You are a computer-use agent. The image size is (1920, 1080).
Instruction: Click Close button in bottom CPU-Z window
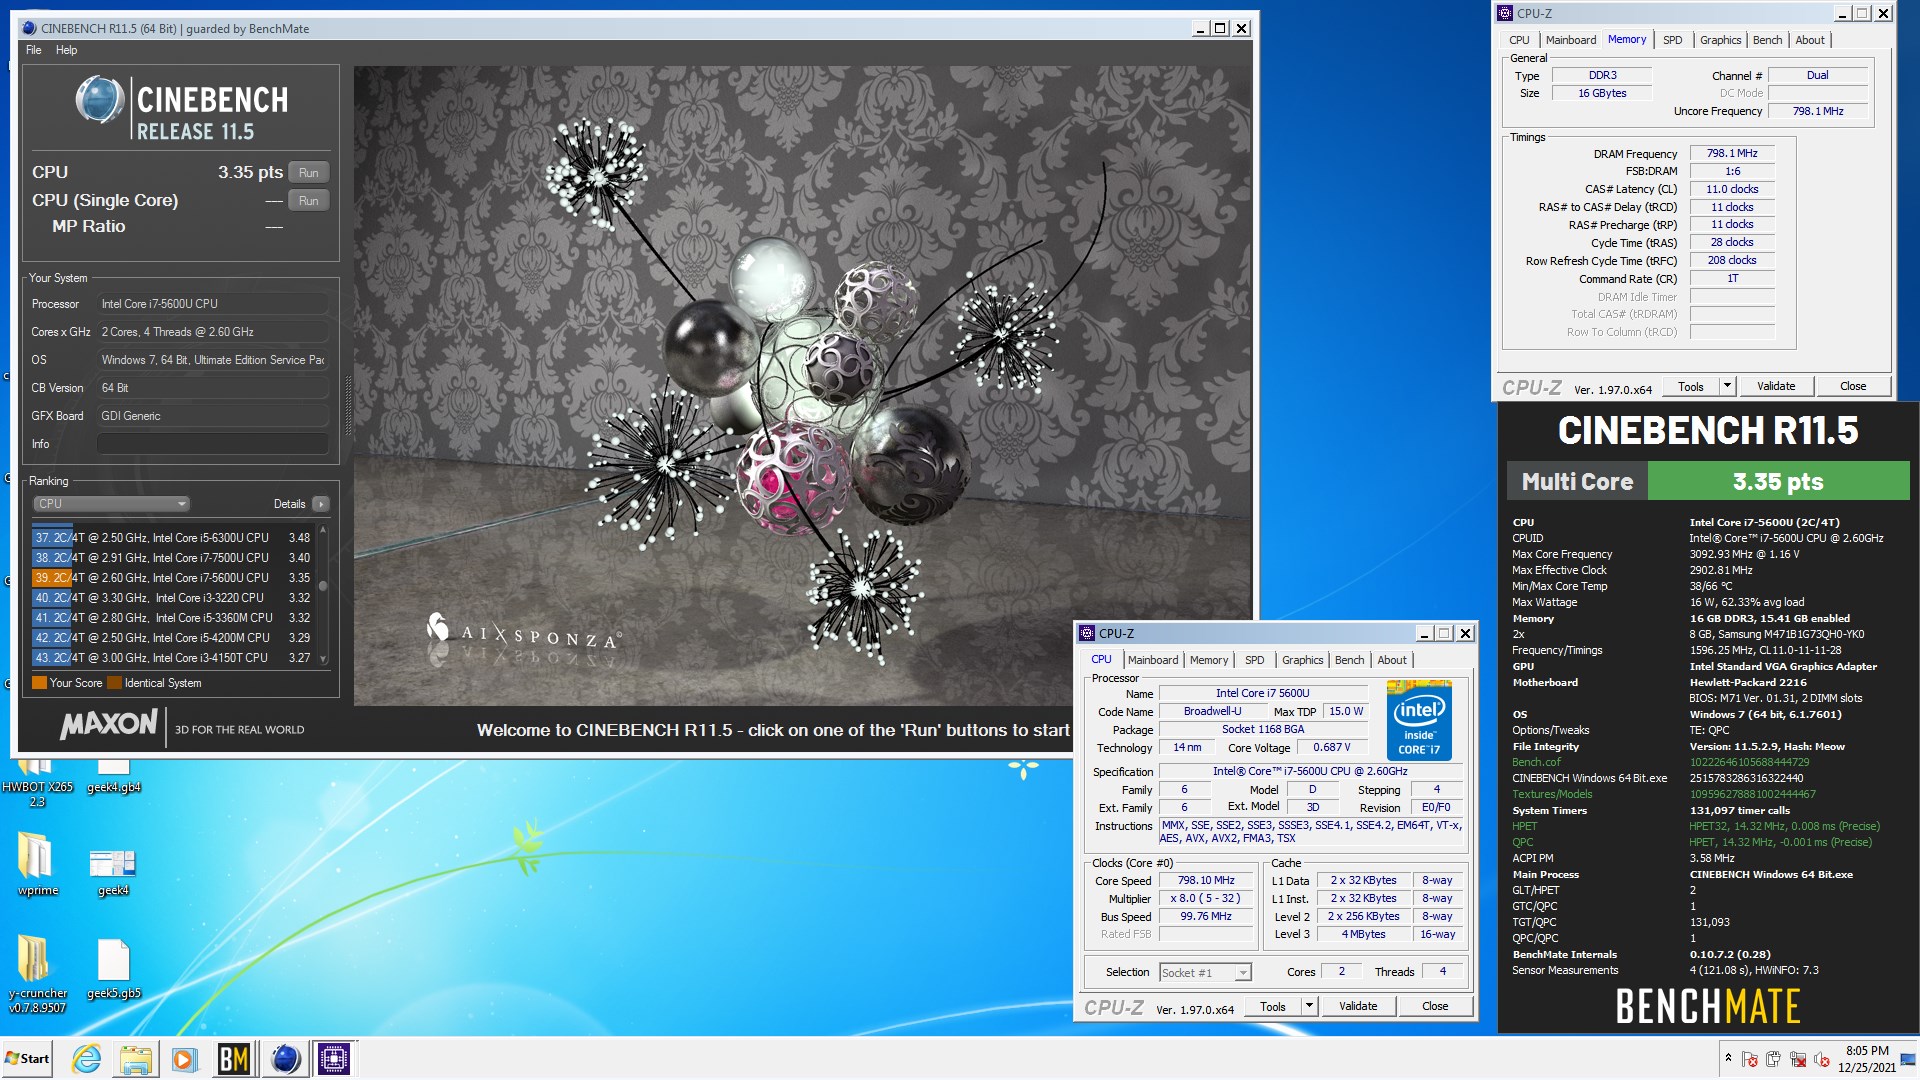[1435, 1007]
